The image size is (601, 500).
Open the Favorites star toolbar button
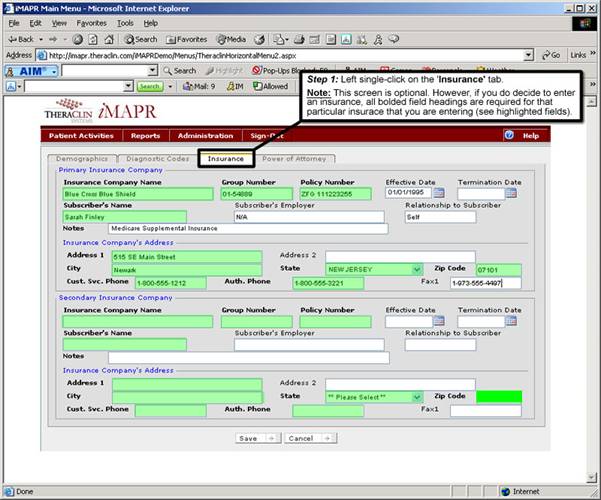[x=187, y=39]
